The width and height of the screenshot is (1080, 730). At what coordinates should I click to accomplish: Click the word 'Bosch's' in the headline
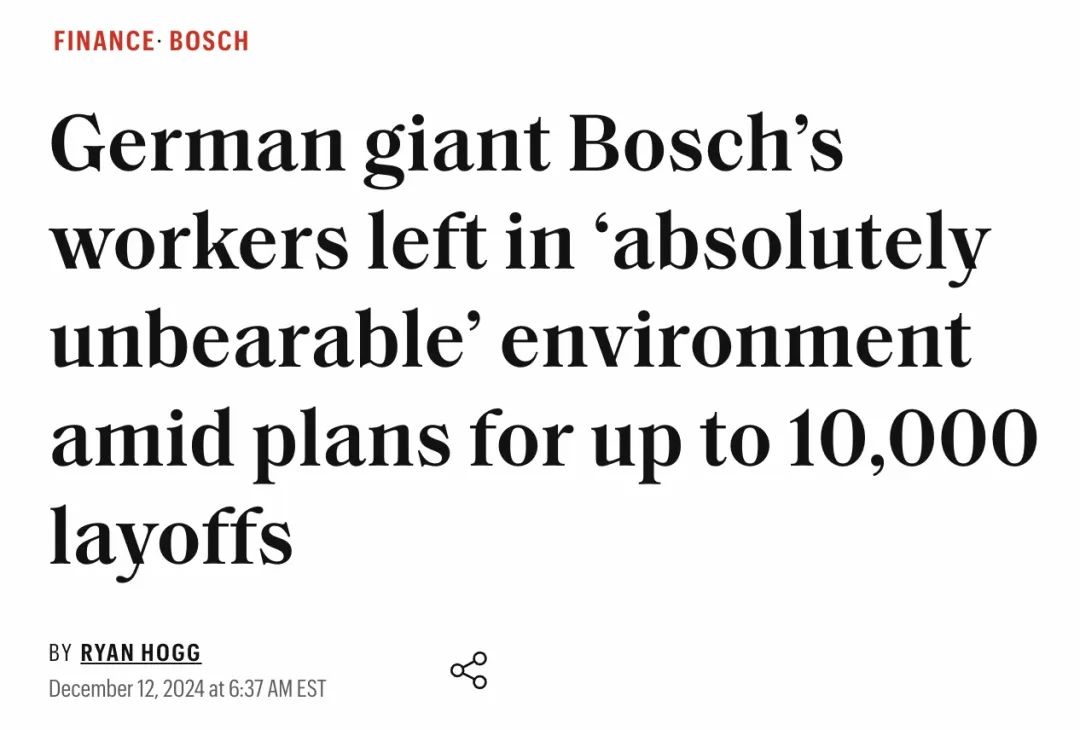(707, 142)
